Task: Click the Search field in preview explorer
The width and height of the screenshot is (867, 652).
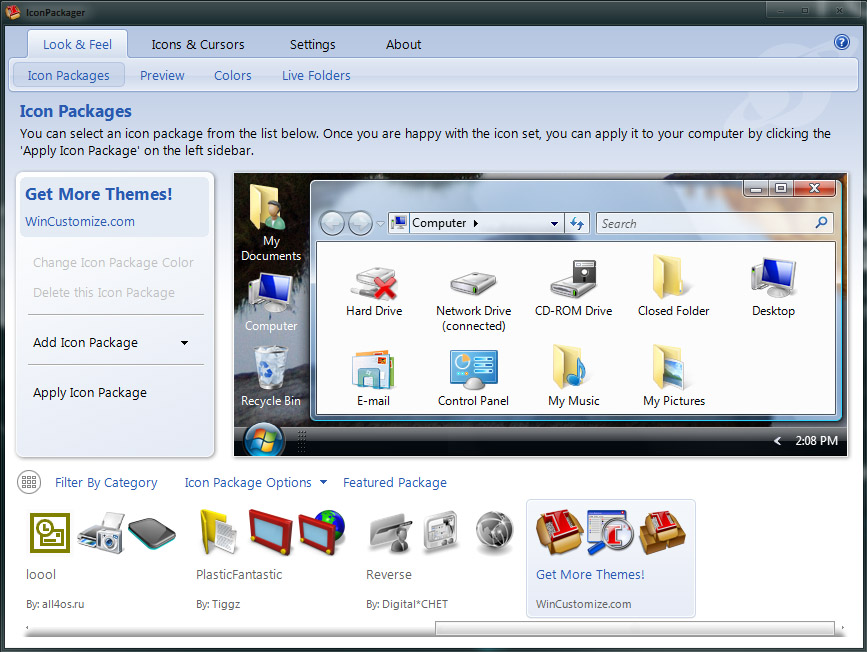Action: point(714,223)
